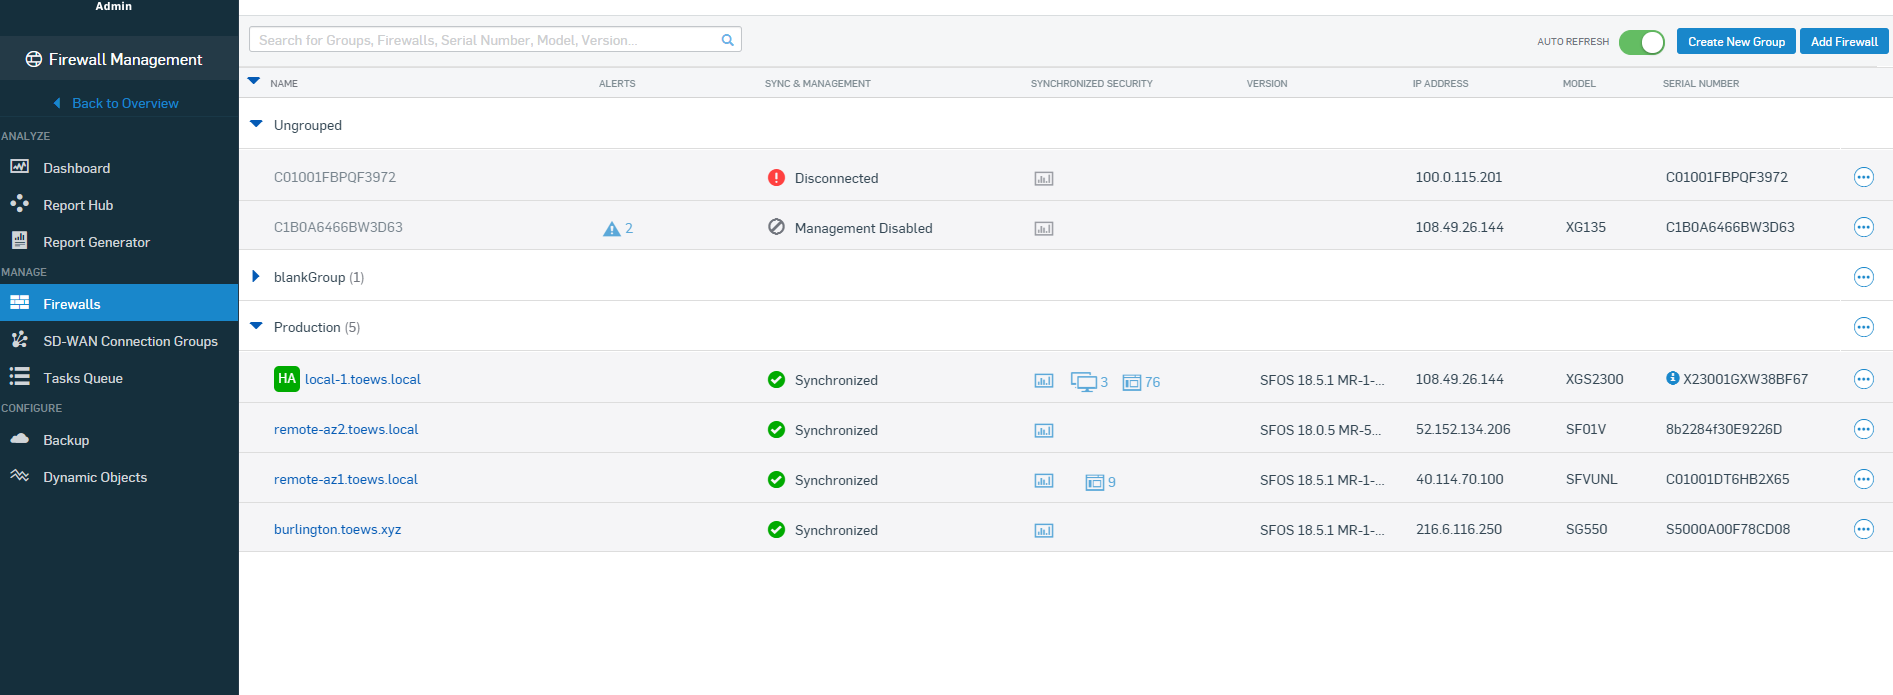1893x695 pixels.
Task: Focus the firewall search field
Action: coord(485,40)
